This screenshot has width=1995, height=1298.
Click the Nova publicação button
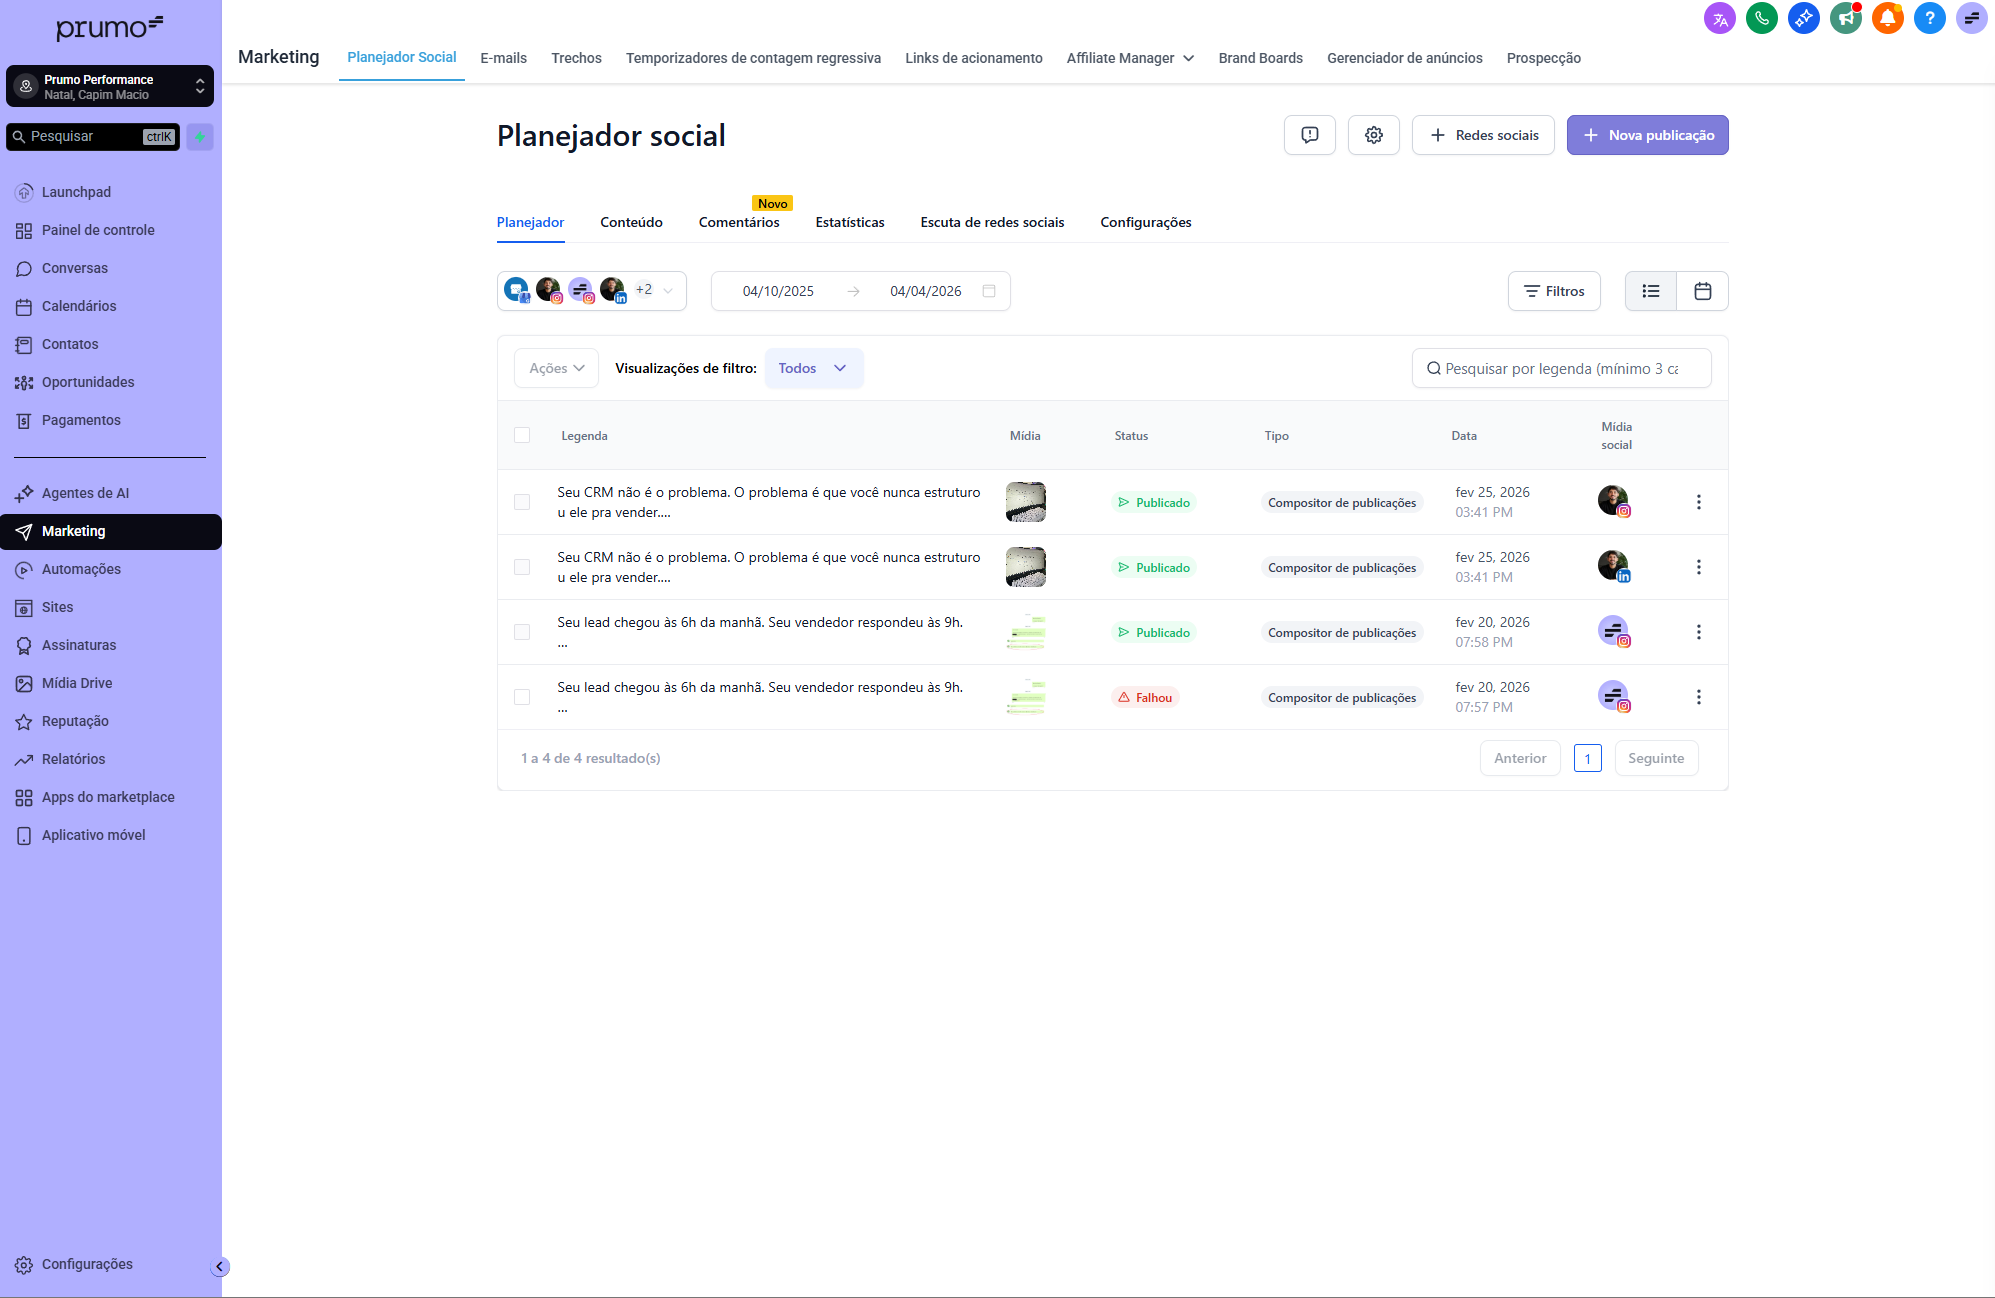[1647, 135]
